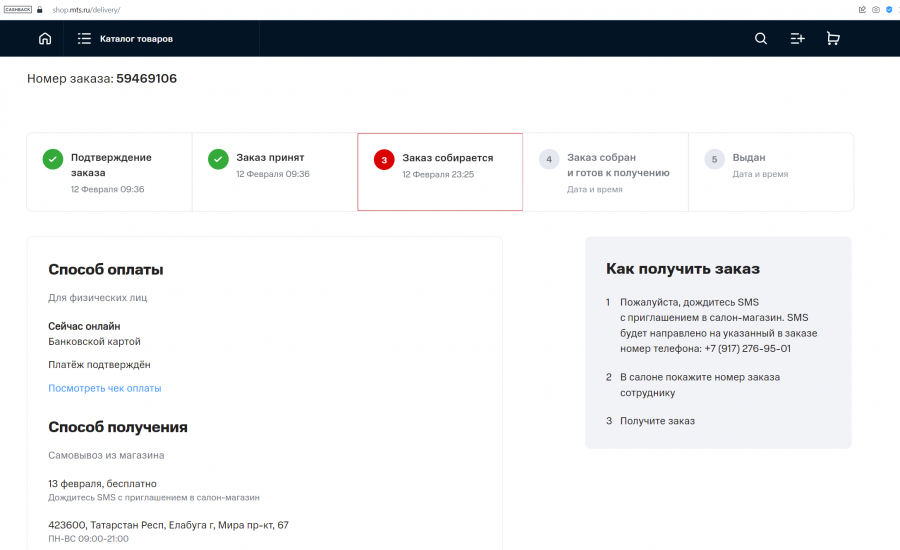Image resolution: width=900 pixels, height=550 pixels.
Task: Click the shop.mts.ru/delivery/ address field
Action: pyautogui.click(x=86, y=10)
